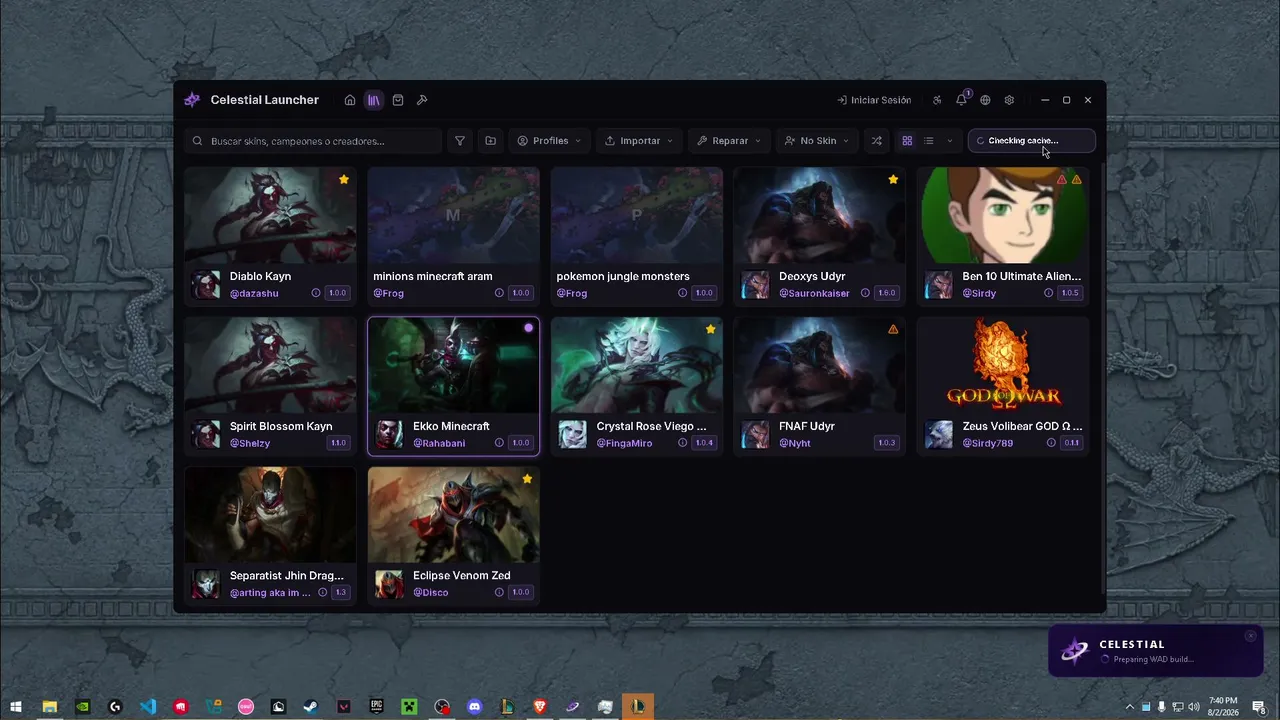Open the tools hammer icon
The image size is (1280, 720).
tap(422, 100)
